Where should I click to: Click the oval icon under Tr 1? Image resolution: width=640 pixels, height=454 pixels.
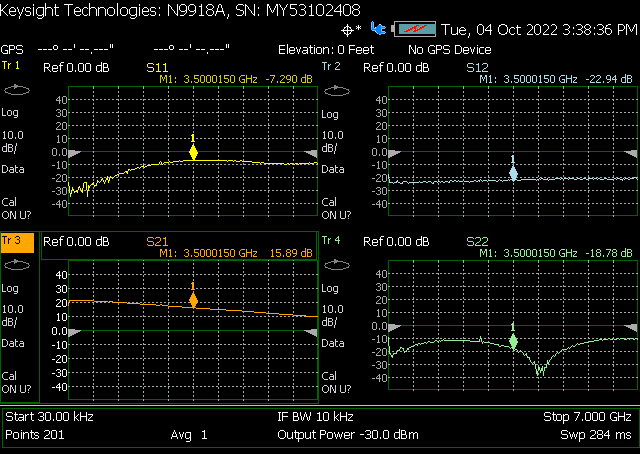click(14, 90)
